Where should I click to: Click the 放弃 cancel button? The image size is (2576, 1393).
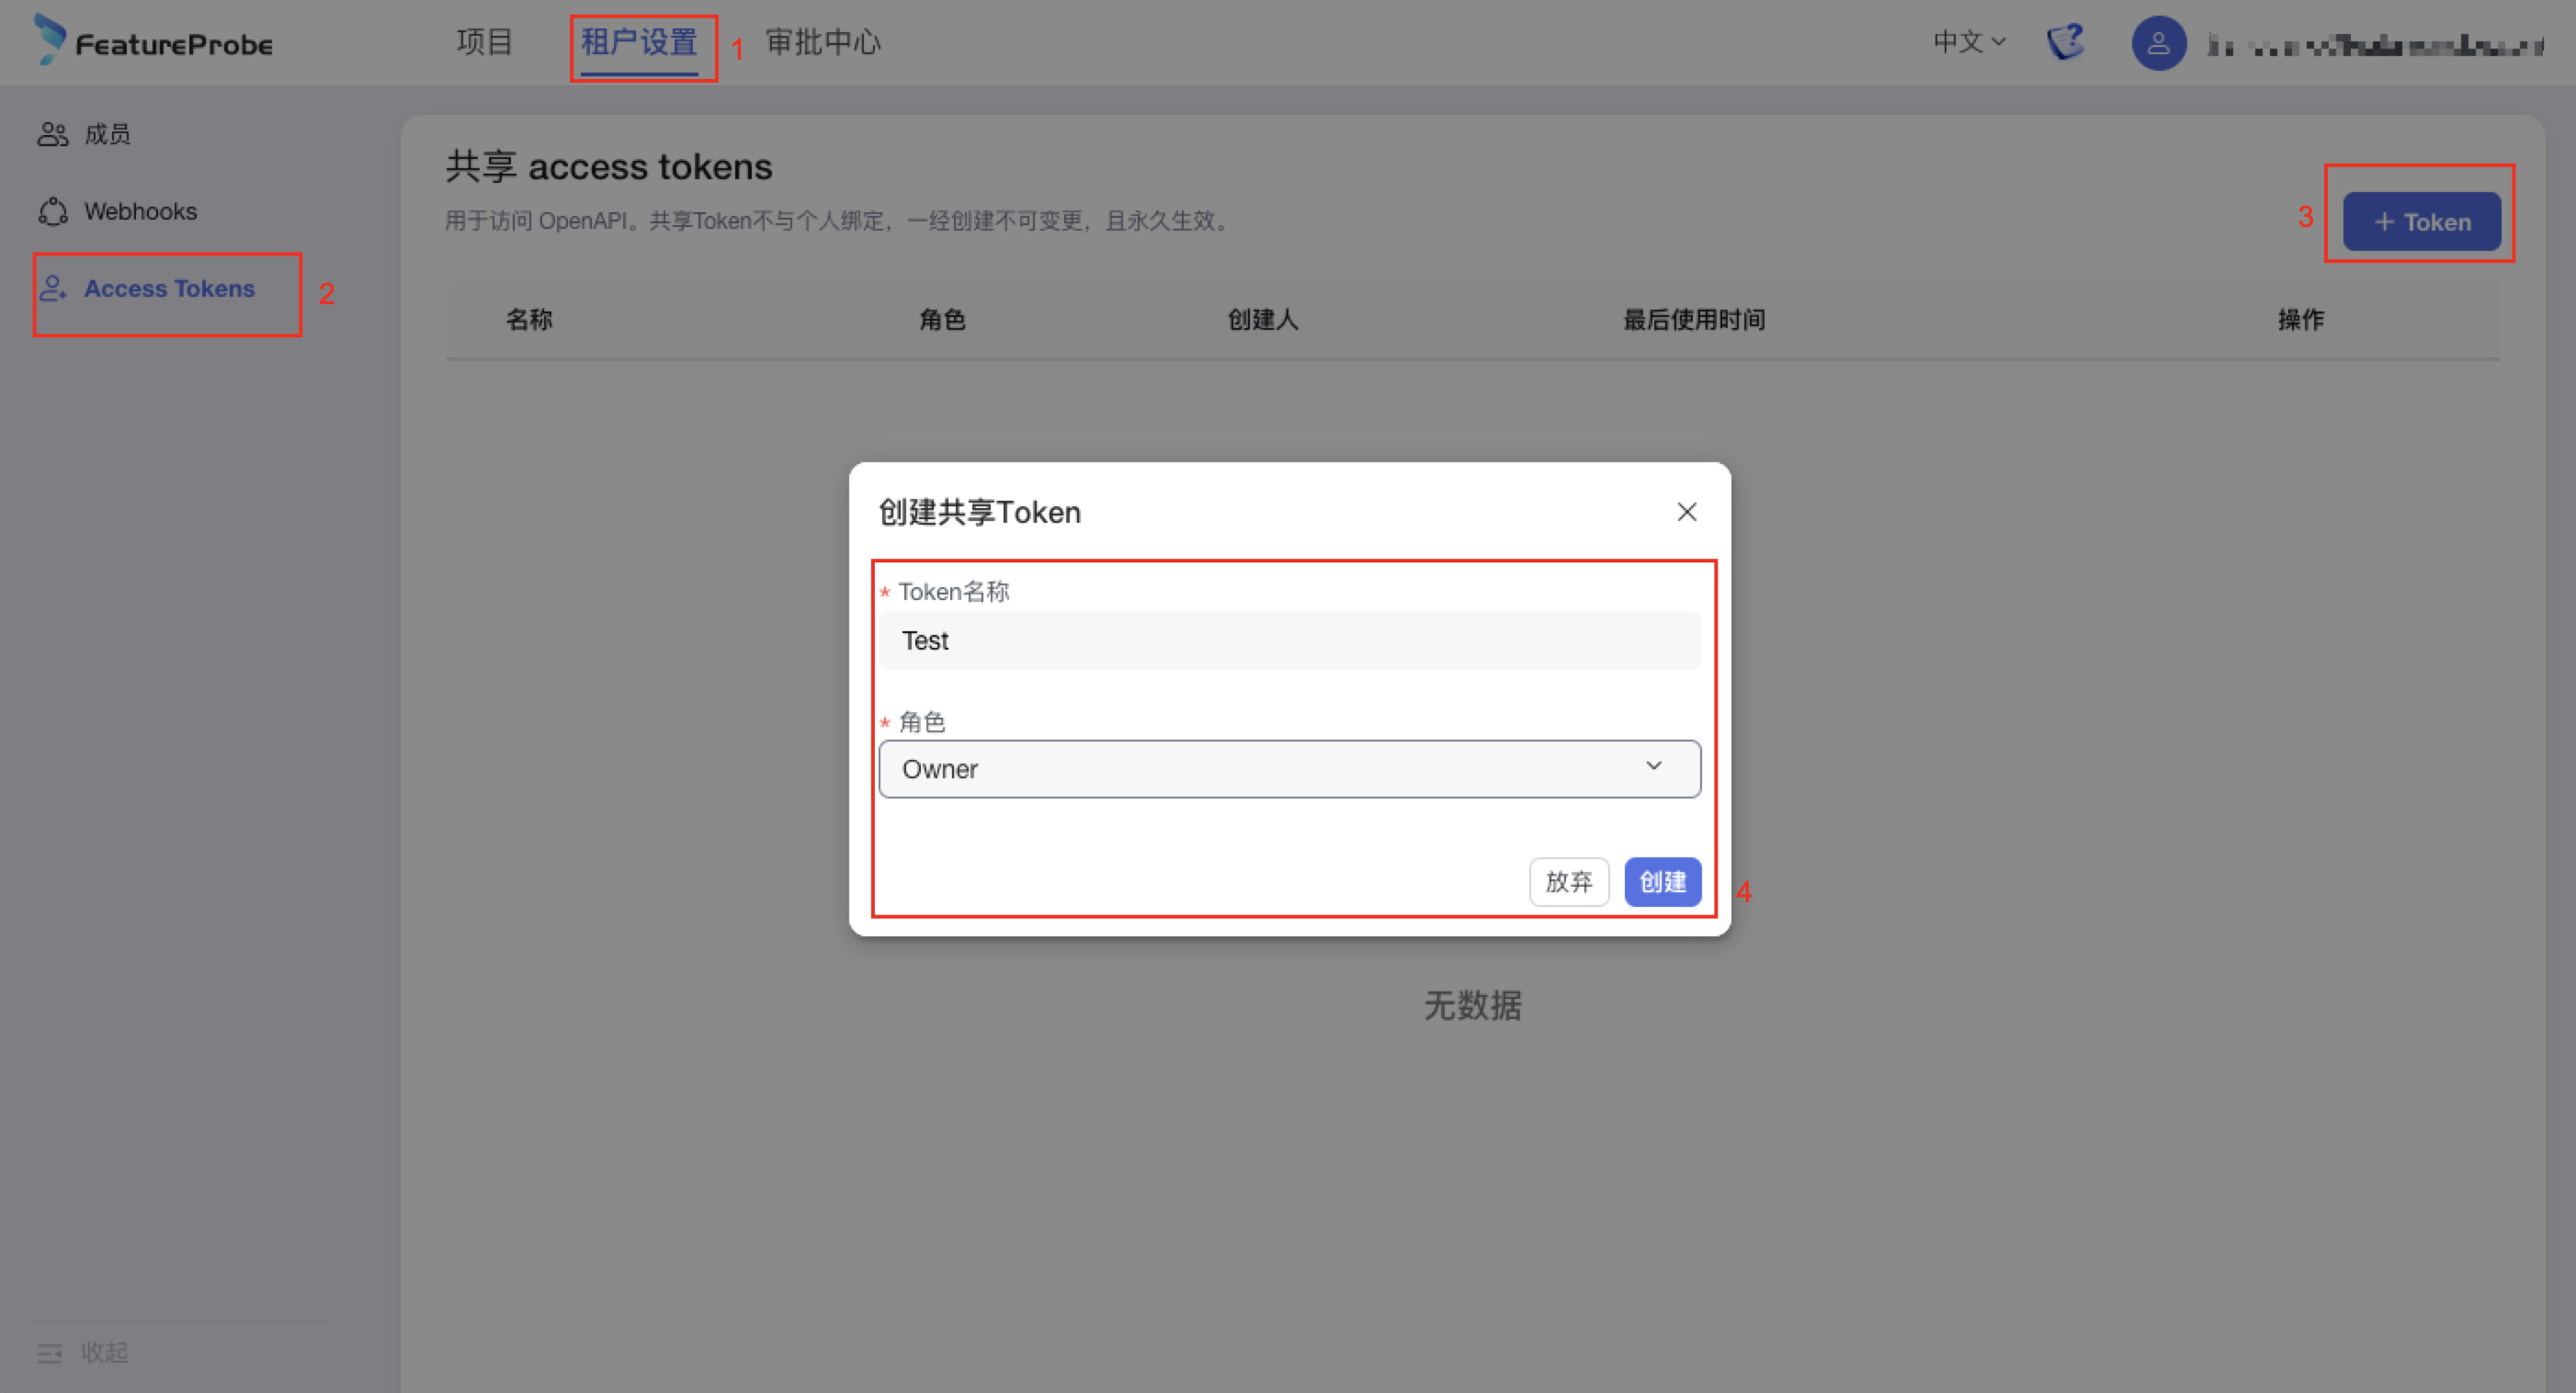pyautogui.click(x=1568, y=881)
